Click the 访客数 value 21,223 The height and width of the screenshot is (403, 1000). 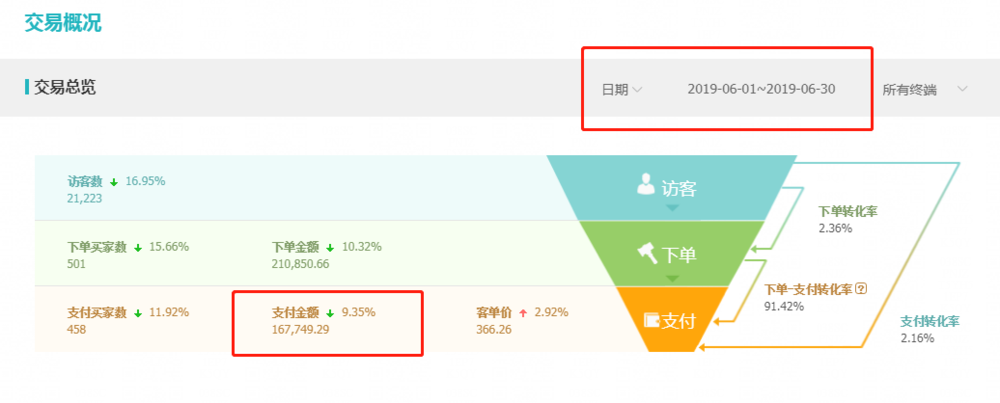84,198
